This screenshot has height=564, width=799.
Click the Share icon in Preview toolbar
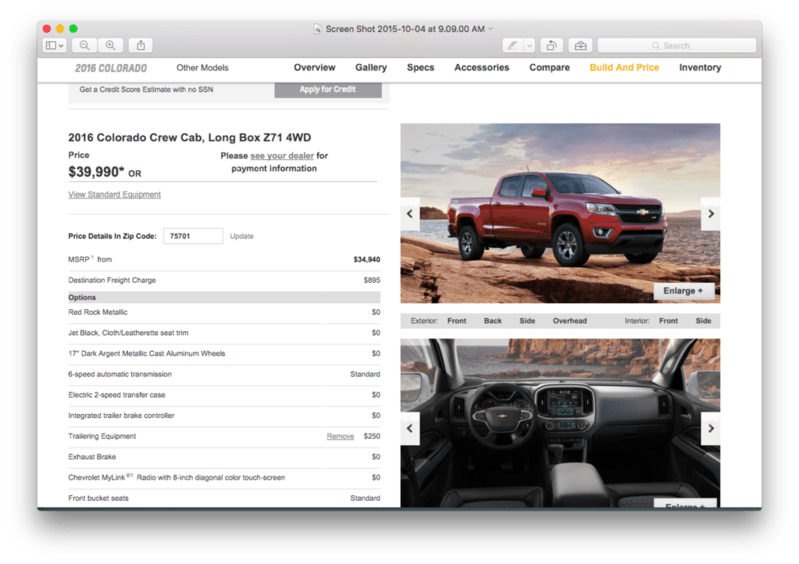pos(141,45)
